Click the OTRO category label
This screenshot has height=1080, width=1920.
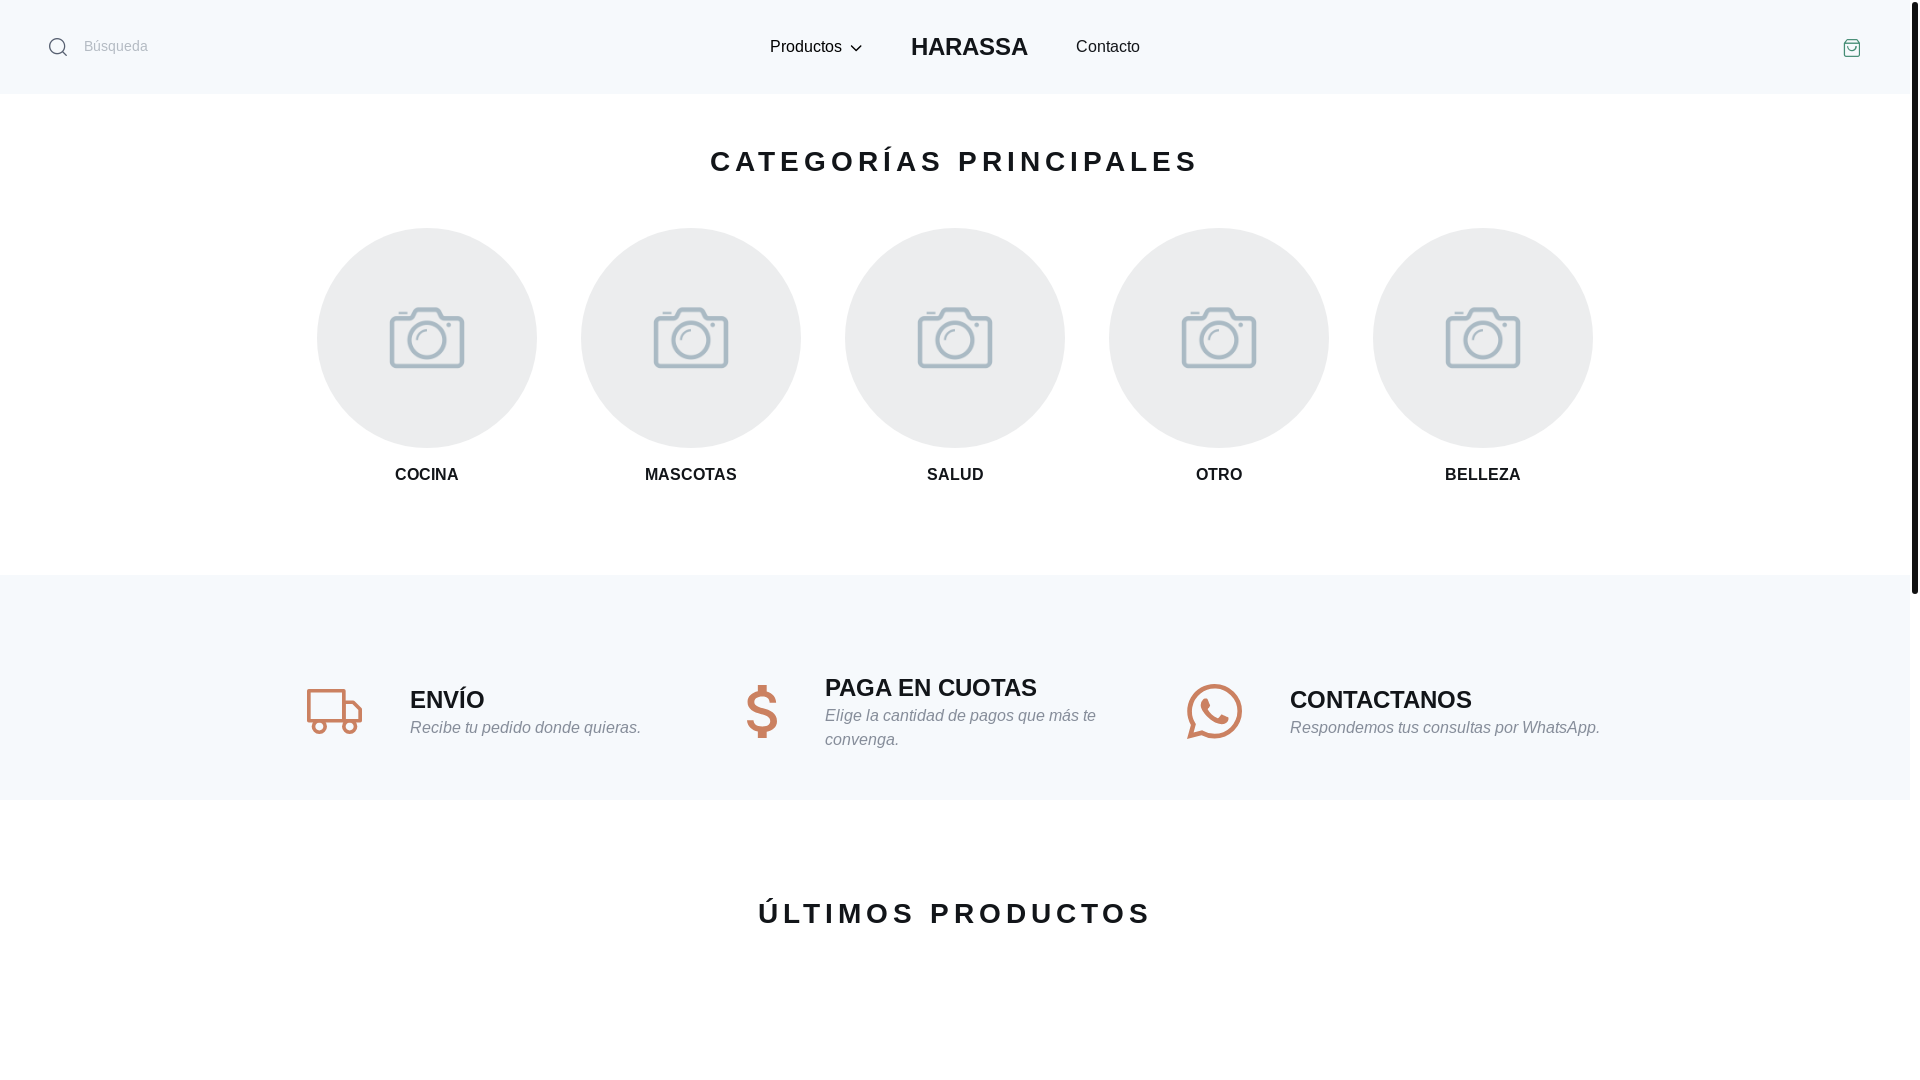(1219, 475)
